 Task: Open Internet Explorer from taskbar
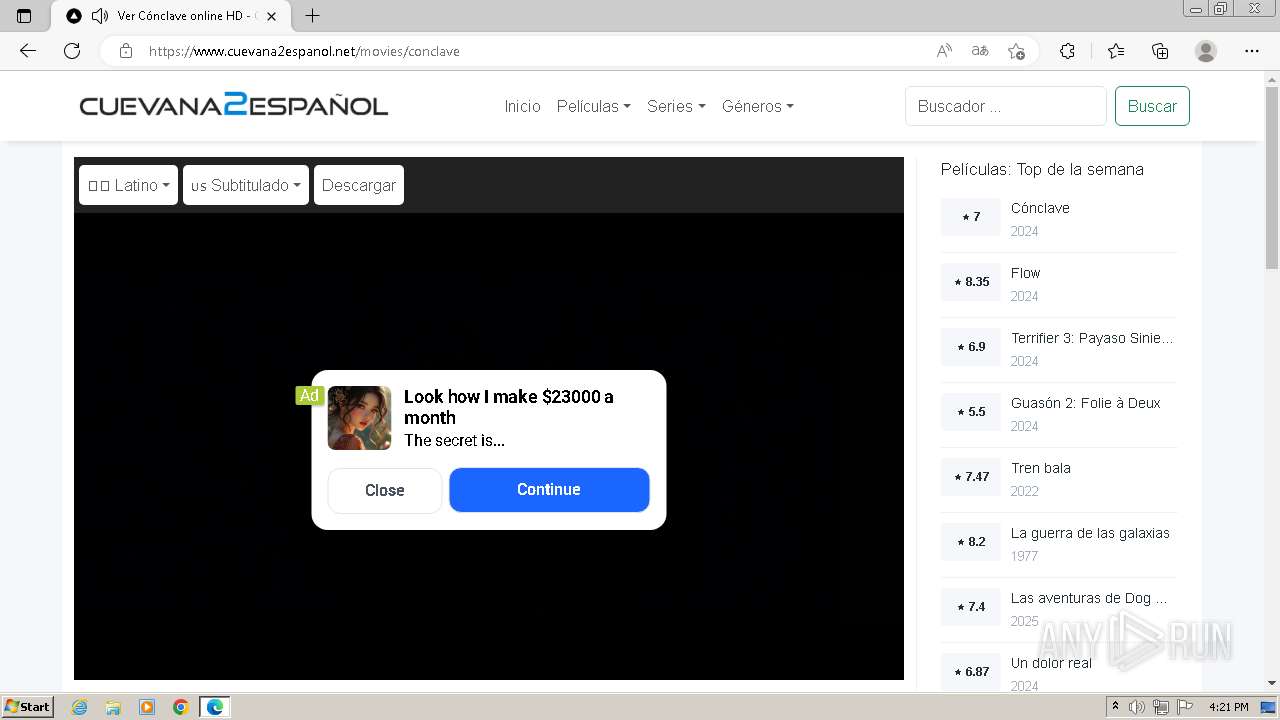click(x=79, y=707)
